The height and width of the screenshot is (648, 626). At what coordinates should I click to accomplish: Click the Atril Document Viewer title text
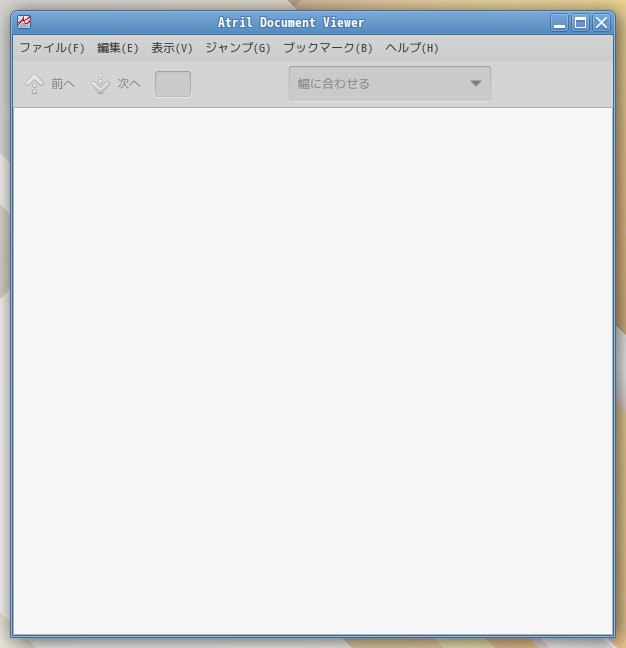tap(291, 22)
